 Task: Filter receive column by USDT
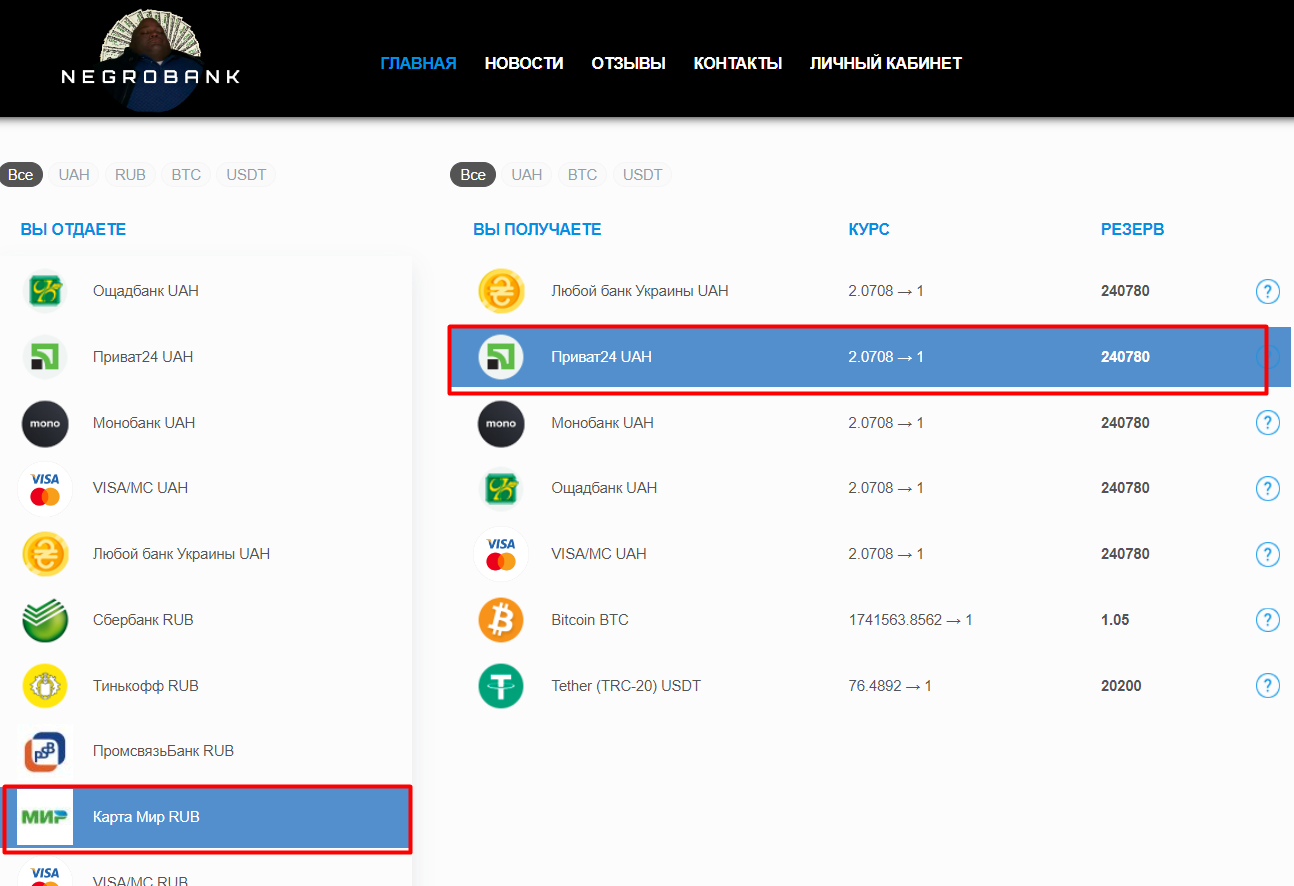point(643,175)
